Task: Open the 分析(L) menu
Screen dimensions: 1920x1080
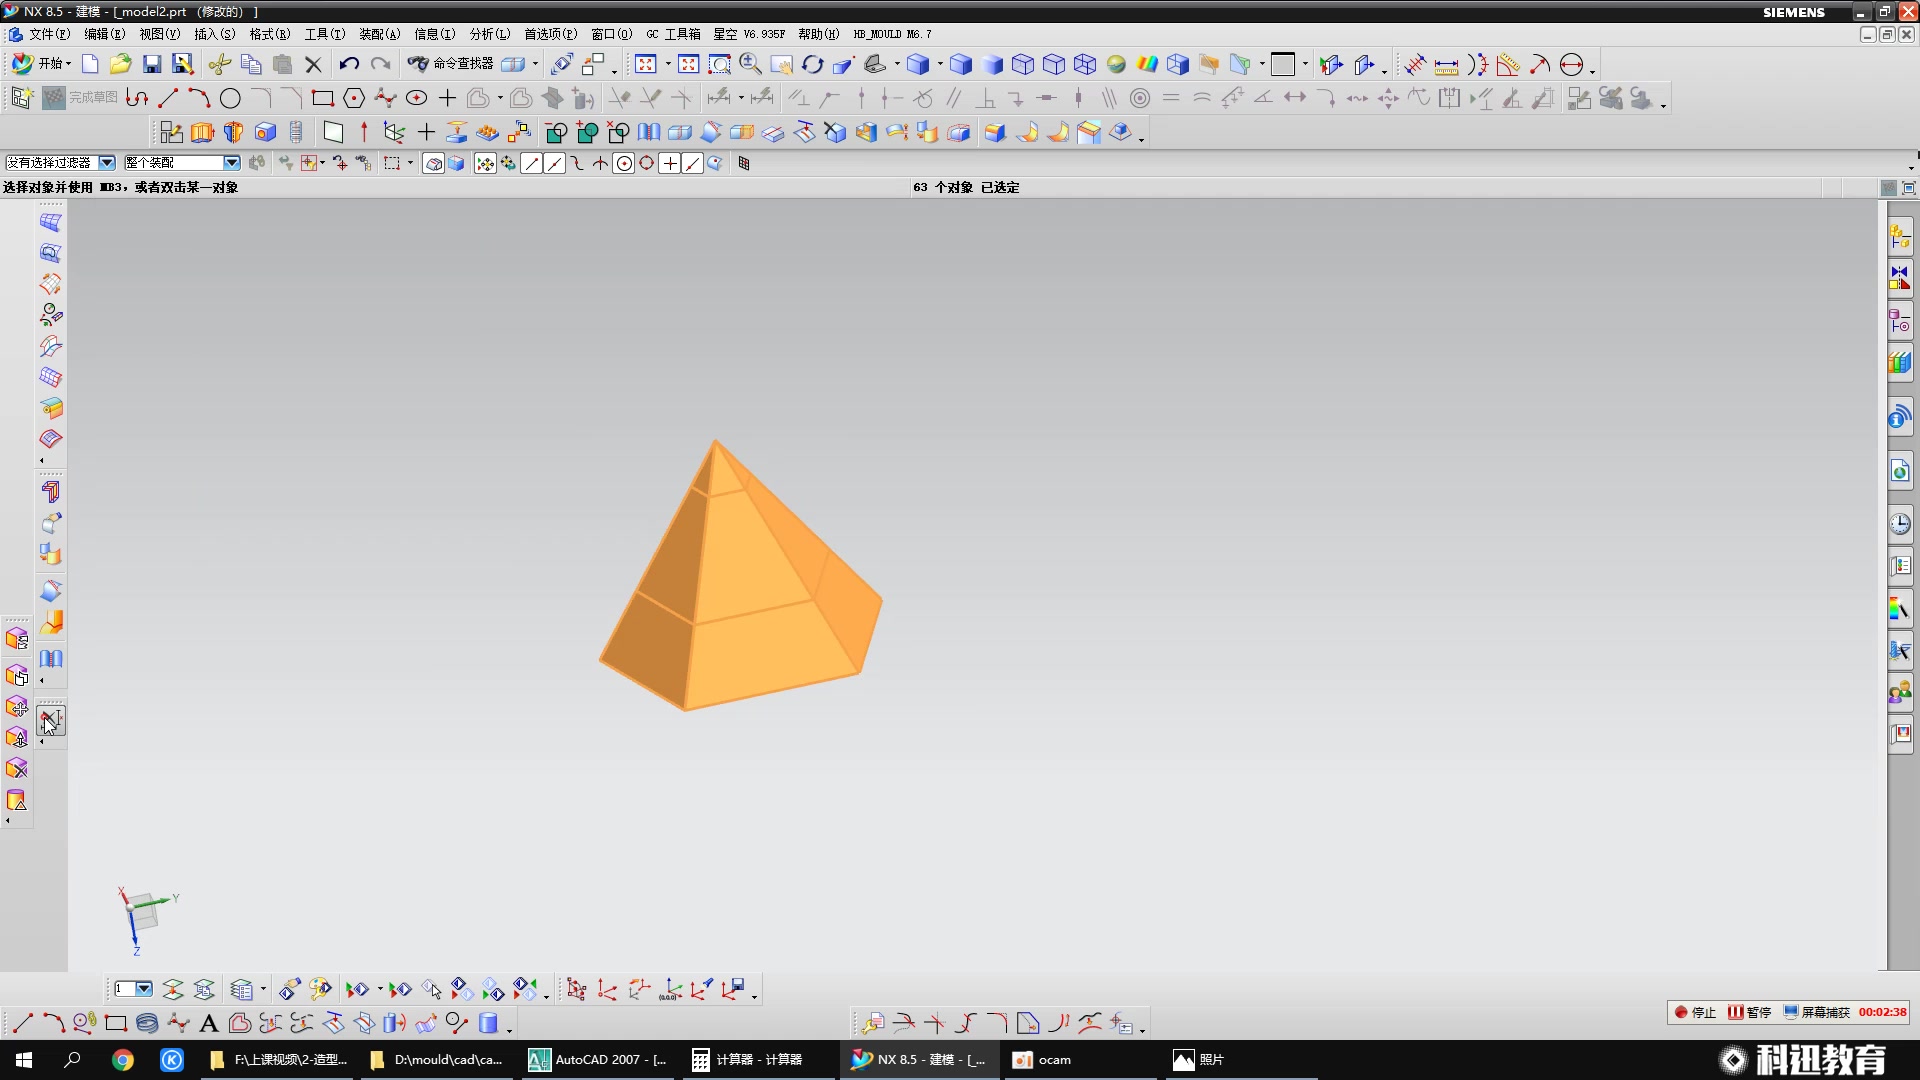Action: [489, 34]
